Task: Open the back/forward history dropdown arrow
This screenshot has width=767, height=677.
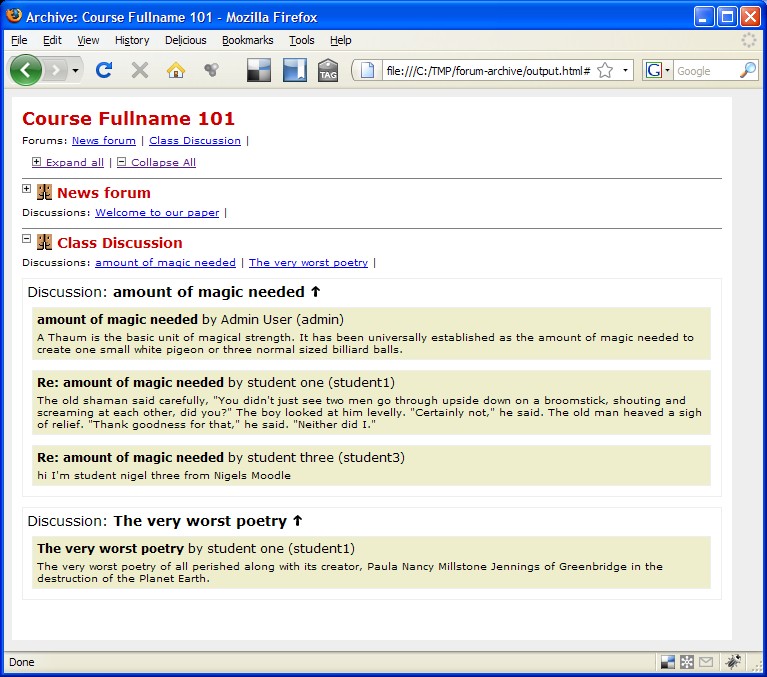Action: pos(75,70)
